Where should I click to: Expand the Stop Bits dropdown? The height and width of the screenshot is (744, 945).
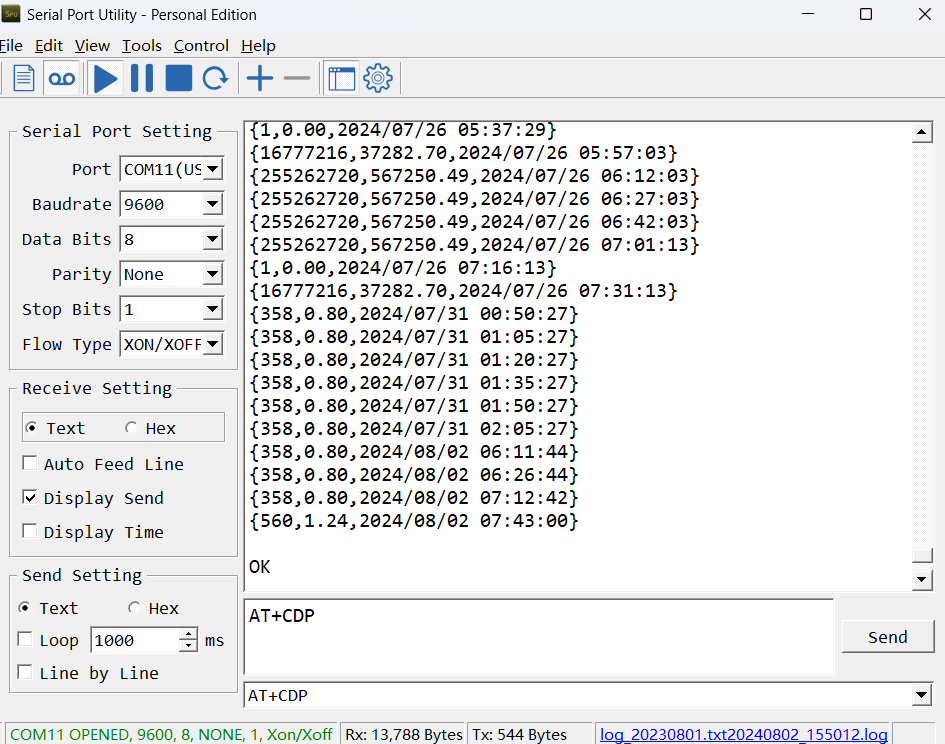pyautogui.click(x=212, y=309)
